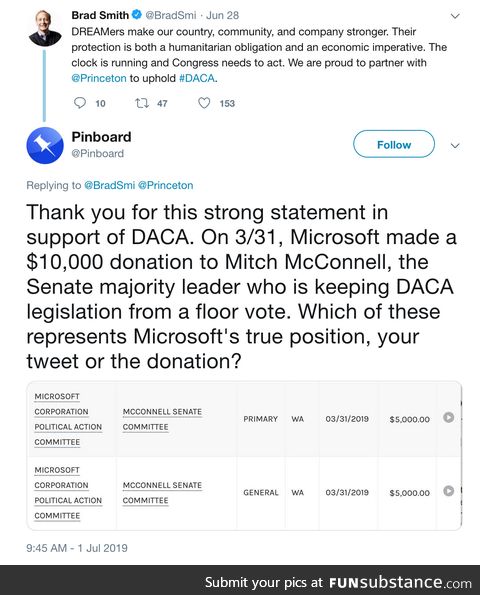The width and height of the screenshot is (480, 595).
Task: Click the @BradSmi handle beside Brad Smith
Action: tap(171, 15)
